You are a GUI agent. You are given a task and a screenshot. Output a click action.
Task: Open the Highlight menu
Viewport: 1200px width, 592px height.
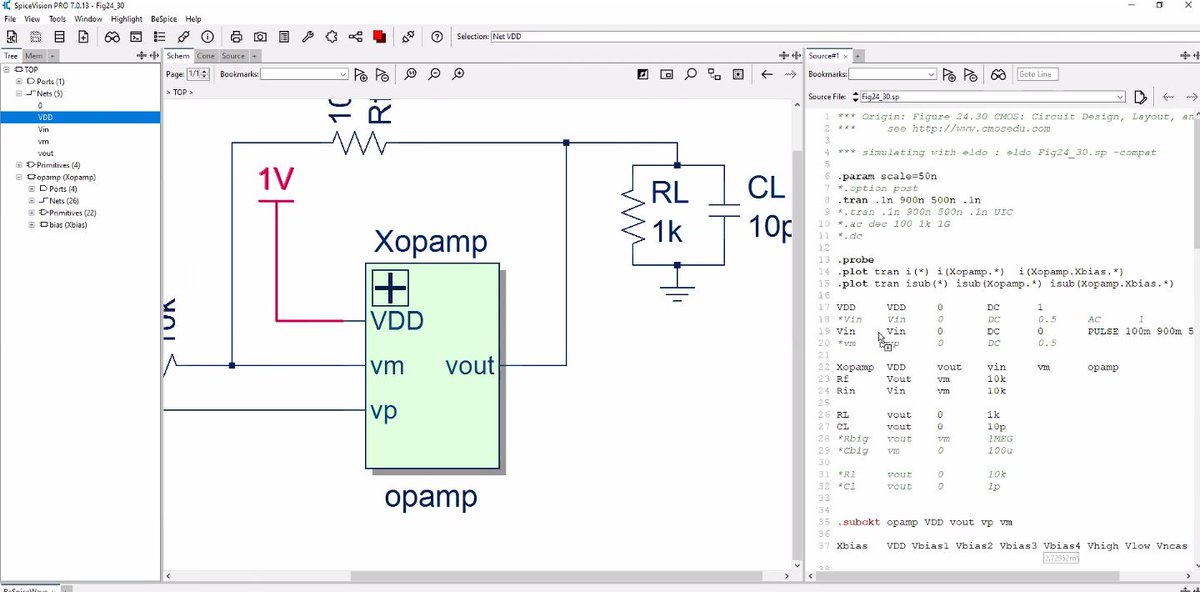[126, 19]
